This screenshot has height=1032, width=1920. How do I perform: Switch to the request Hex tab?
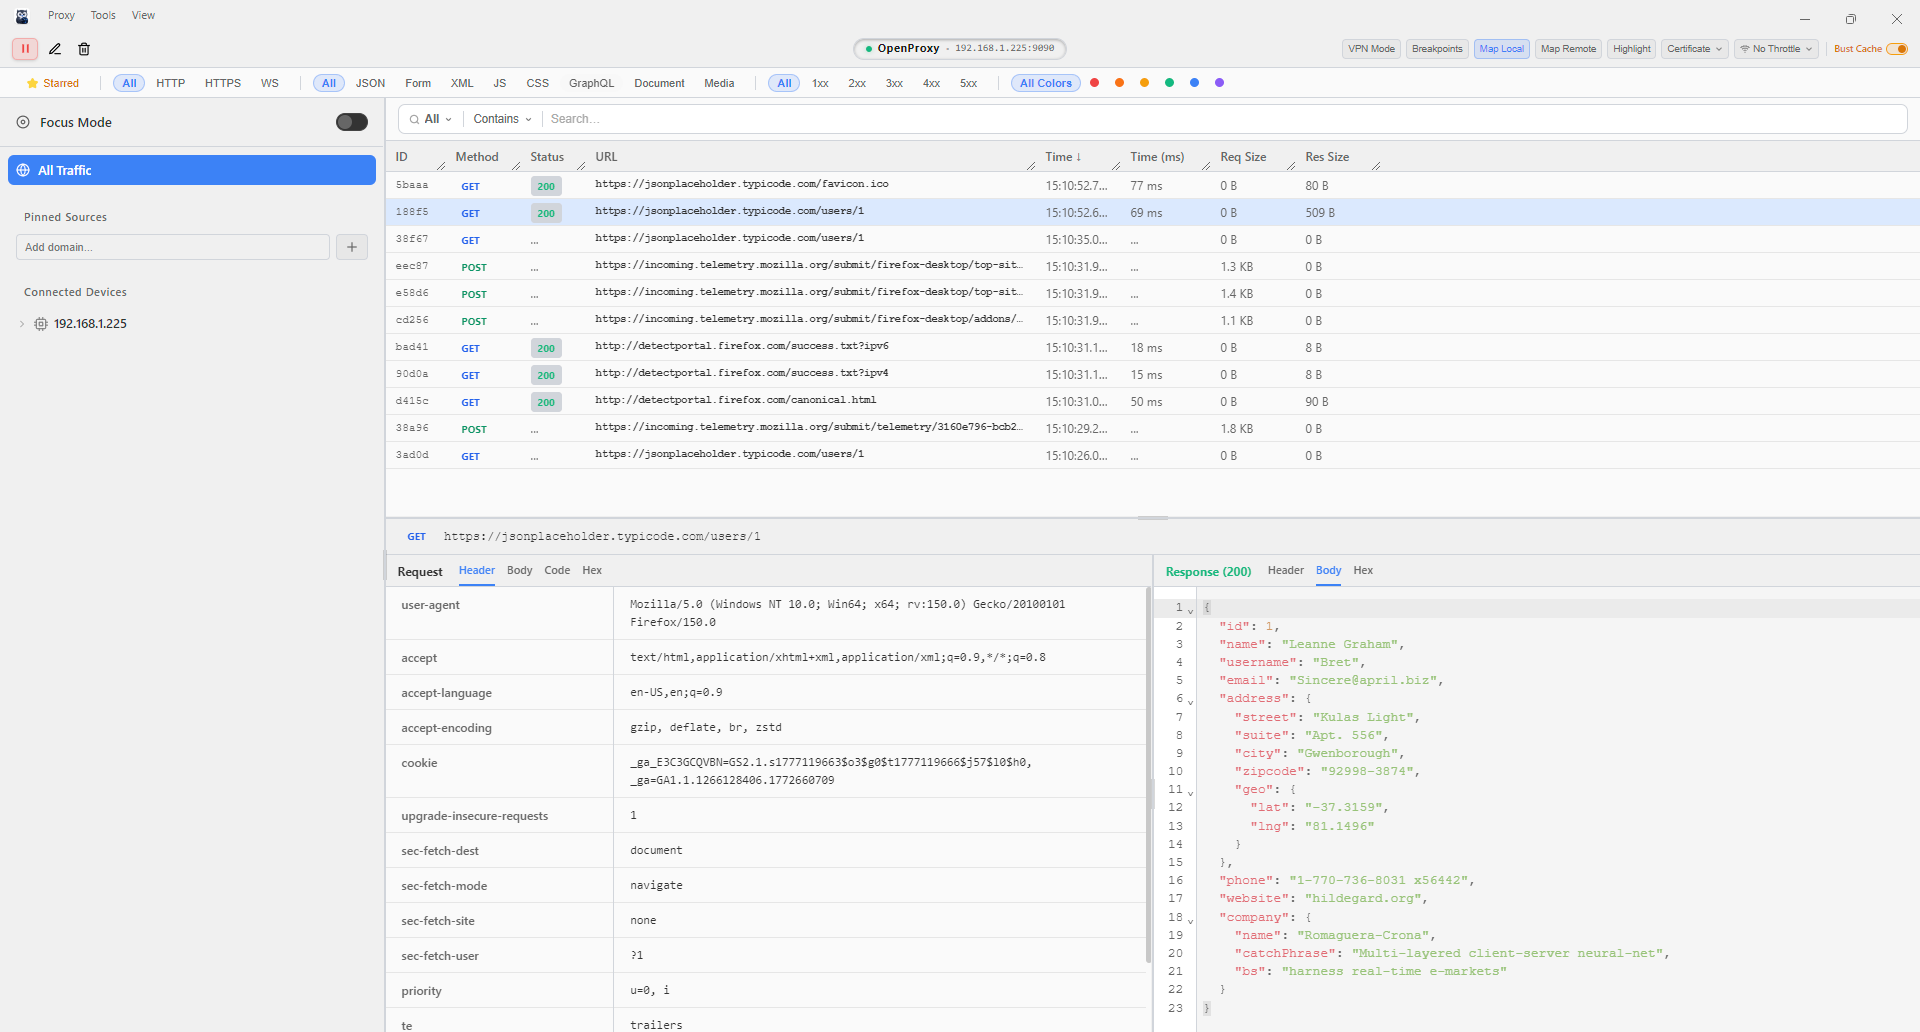592,570
